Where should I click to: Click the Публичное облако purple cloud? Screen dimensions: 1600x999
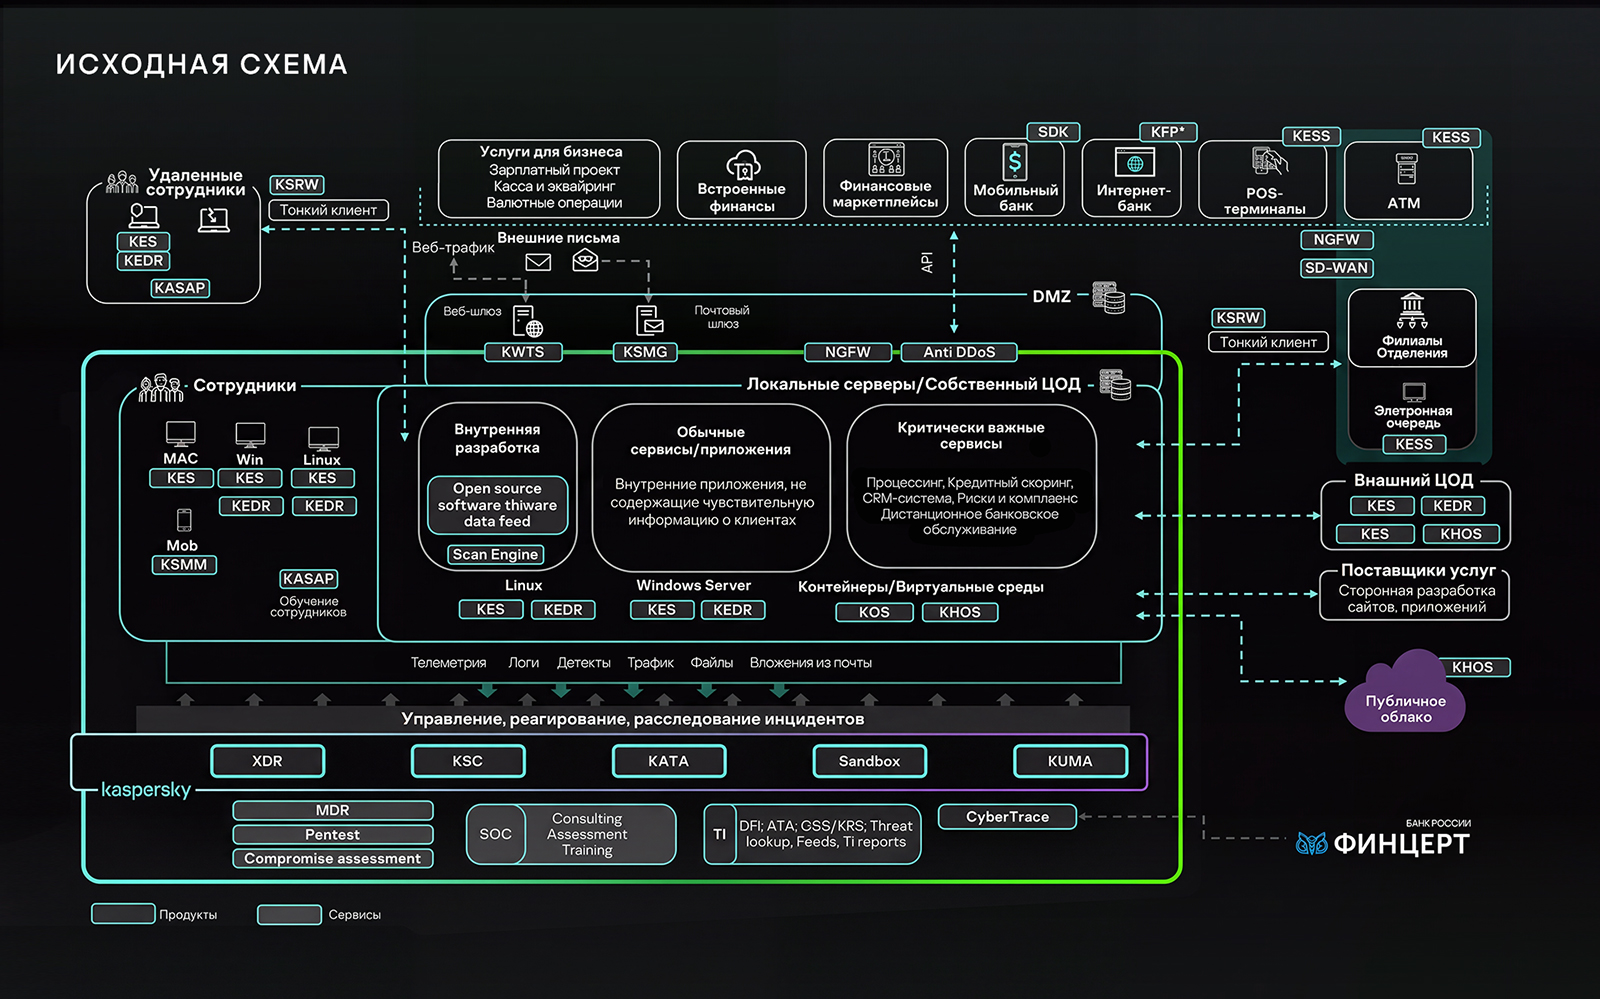pyautogui.click(x=1406, y=692)
